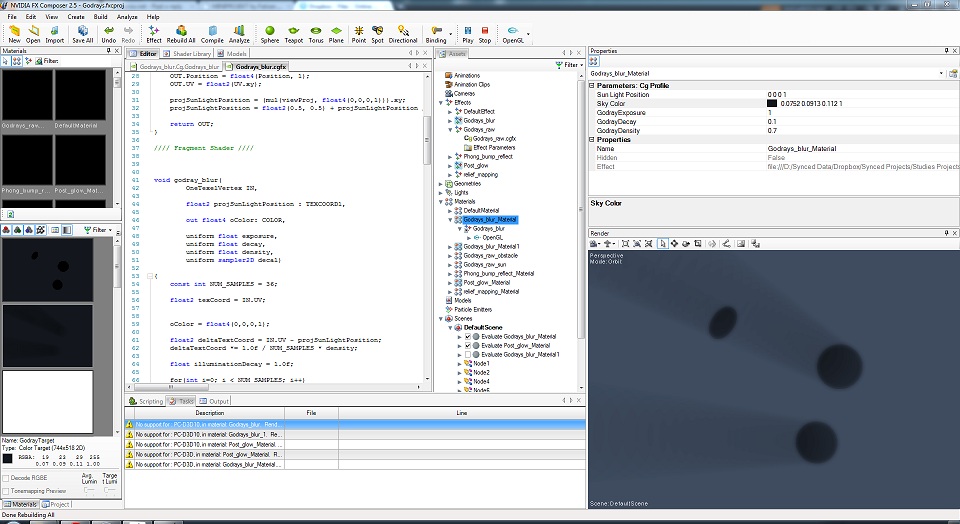
Task: Click the Play toolbar icon
Action: coord(467,33)
